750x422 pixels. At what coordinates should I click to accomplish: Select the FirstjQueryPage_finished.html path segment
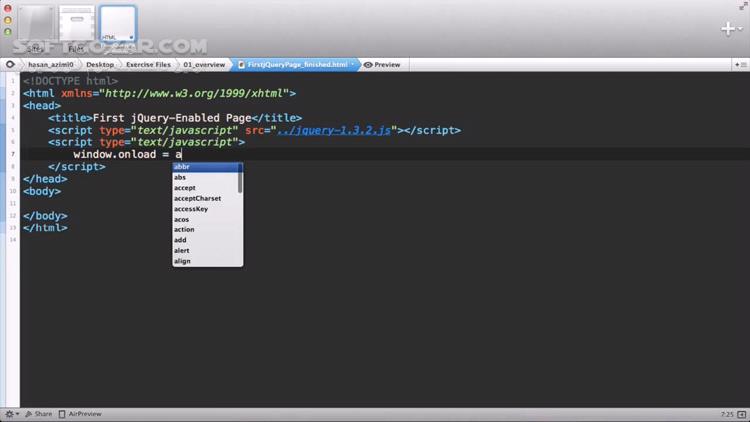298,65
